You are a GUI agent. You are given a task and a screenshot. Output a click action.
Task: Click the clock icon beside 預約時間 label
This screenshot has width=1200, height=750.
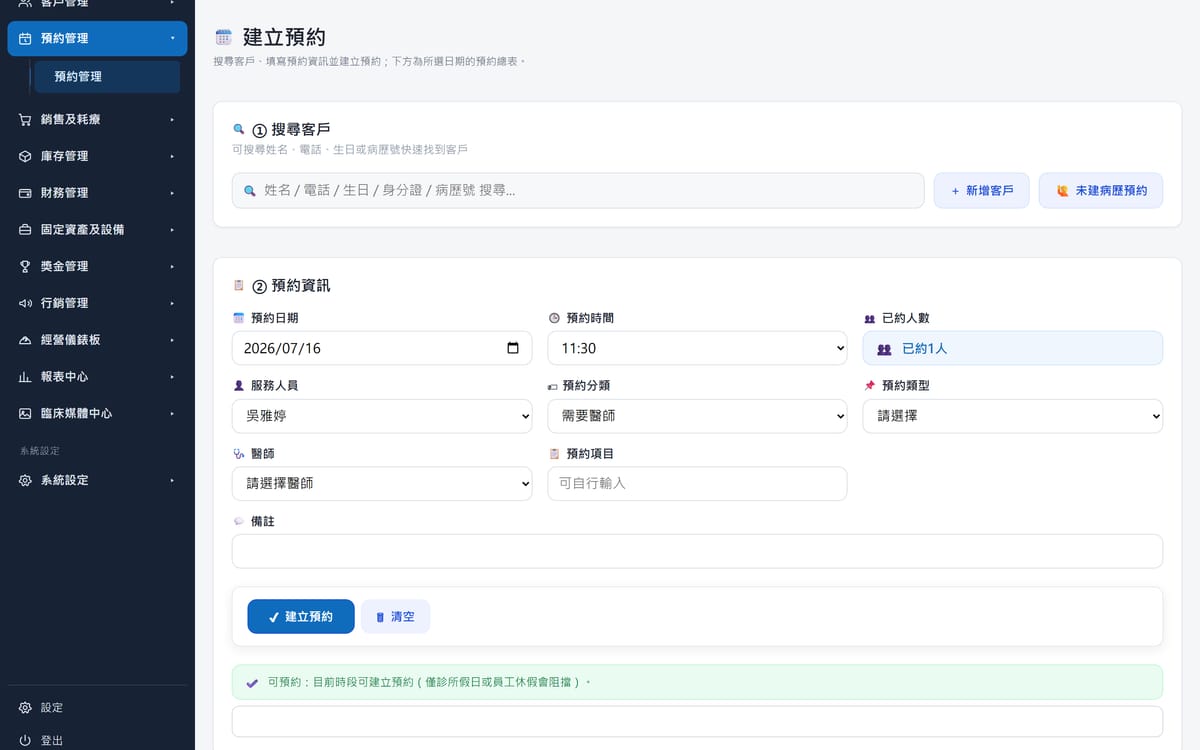tap(554, 318)
